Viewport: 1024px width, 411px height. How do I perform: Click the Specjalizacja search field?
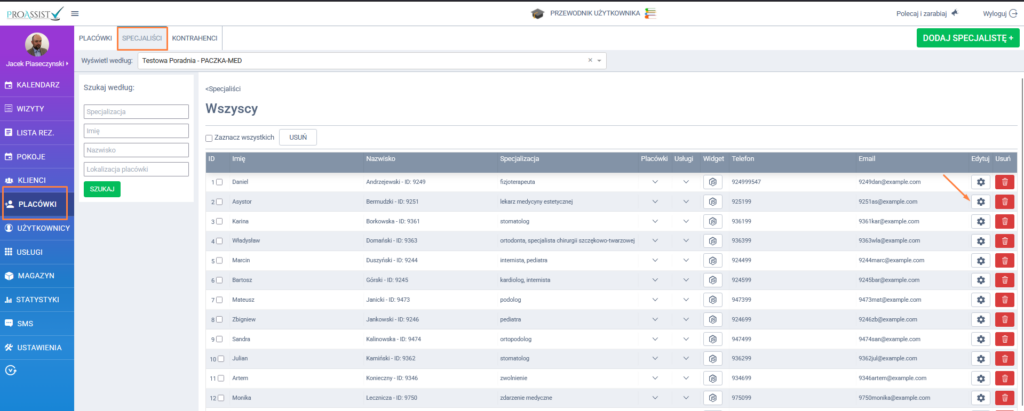[137, 111]
